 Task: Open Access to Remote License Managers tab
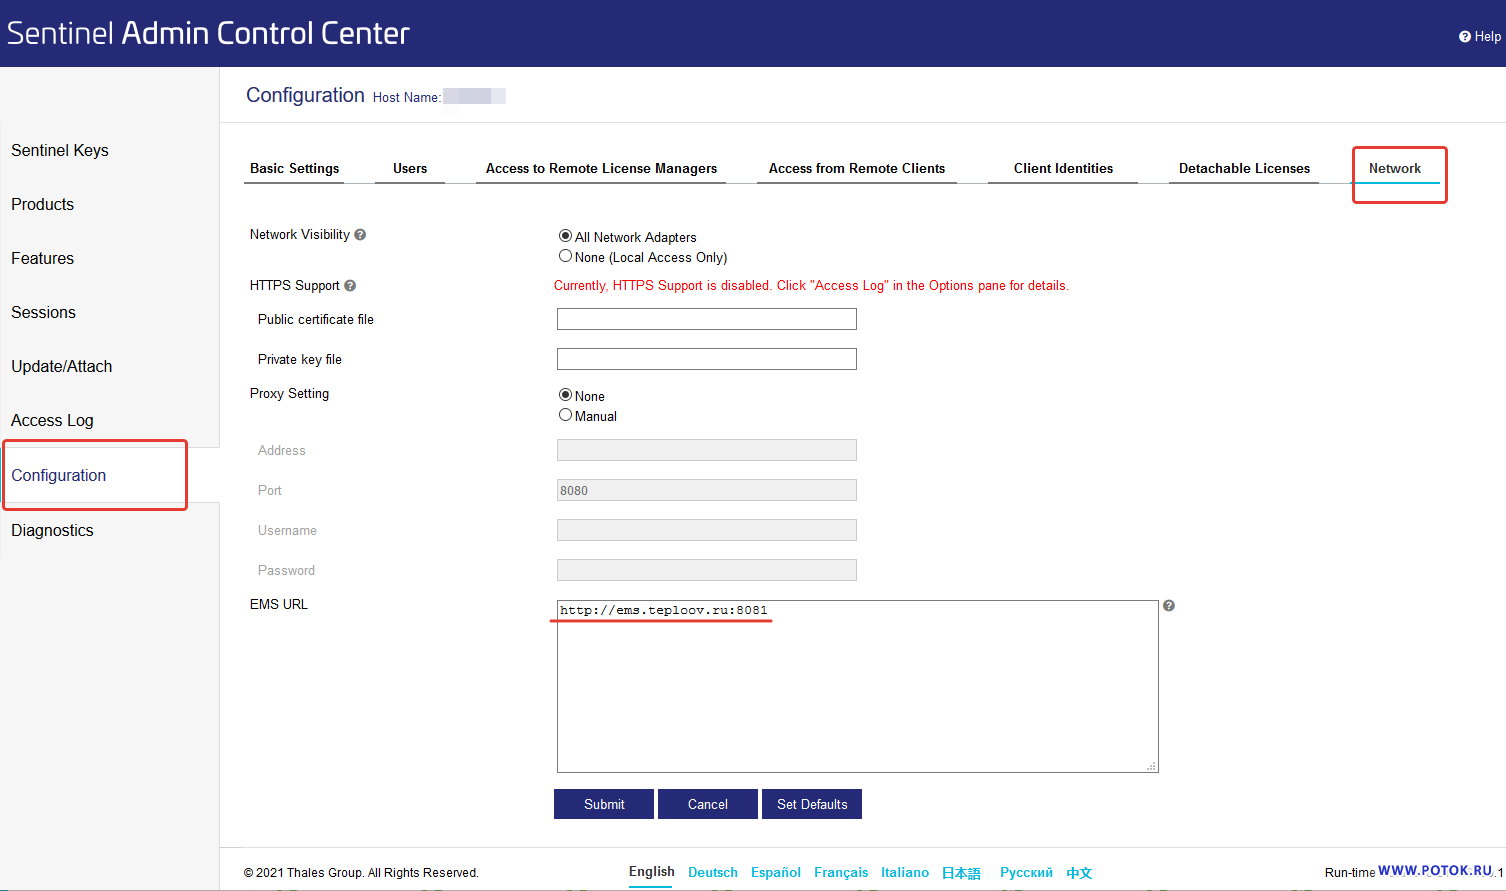(601, 168)
